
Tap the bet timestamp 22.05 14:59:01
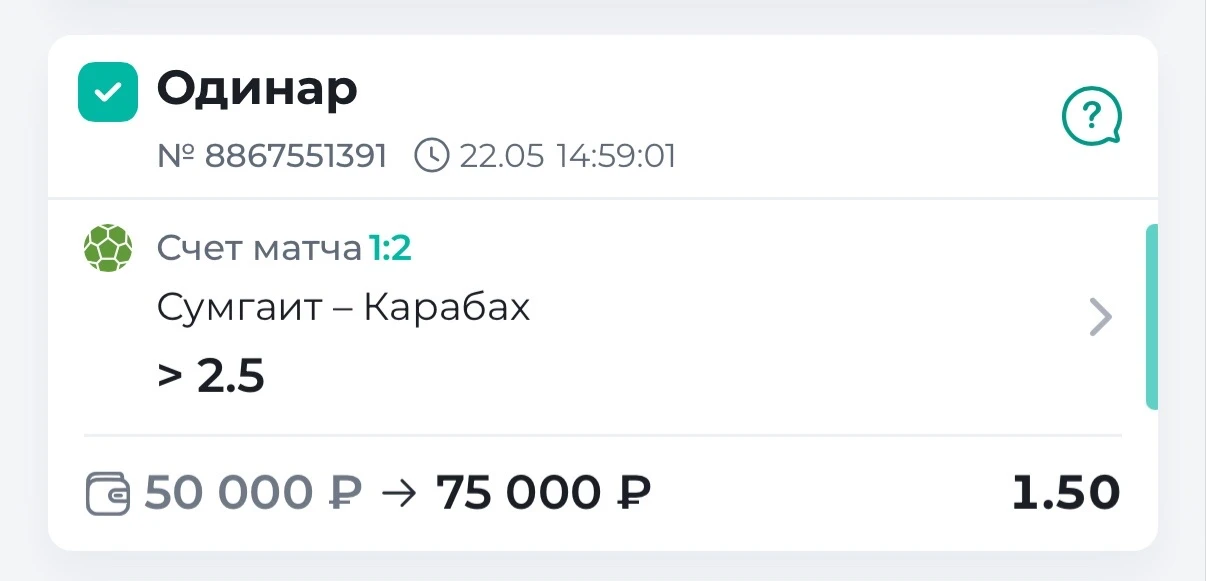point(568,156)
